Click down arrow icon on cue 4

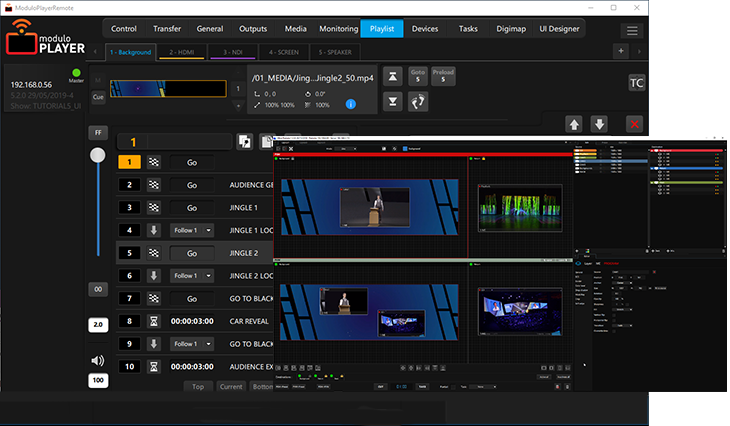pos(154,230)
